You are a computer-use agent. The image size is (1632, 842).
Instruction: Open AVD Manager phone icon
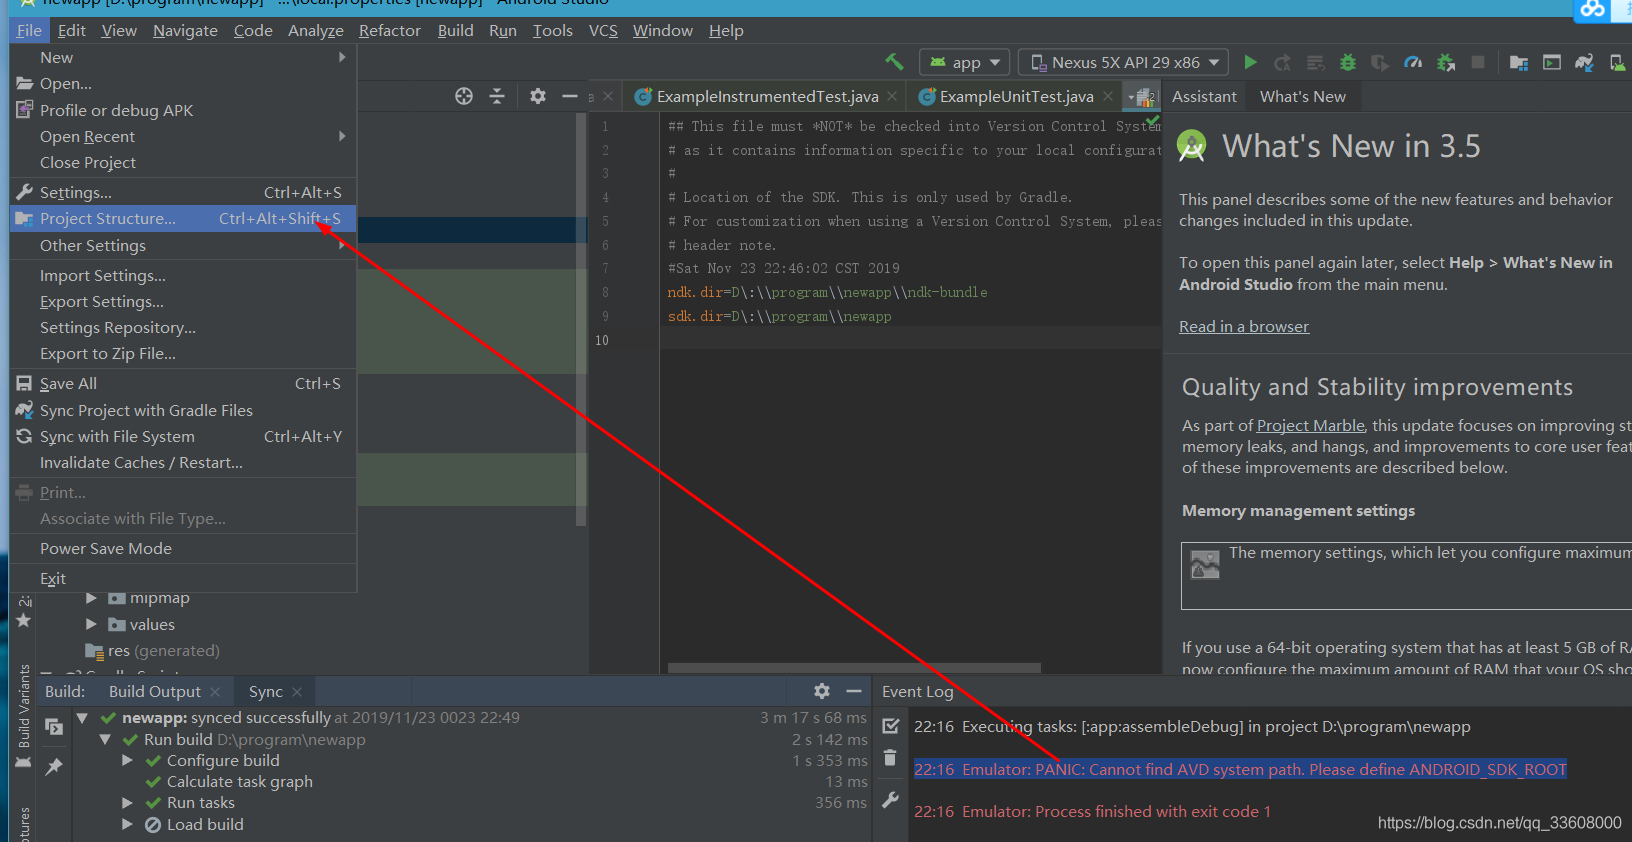click(1617, 63)
